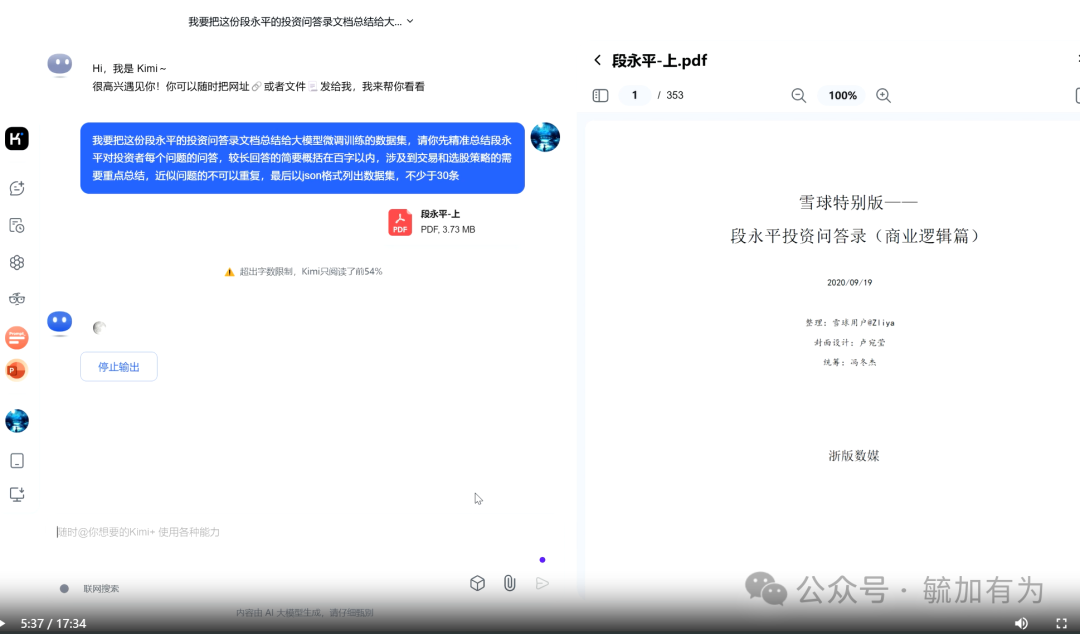The height and width of the screenshot is (634, 1080).
Task: Toggle the video volume speaker icon
Action: (x=1021, y=623)
